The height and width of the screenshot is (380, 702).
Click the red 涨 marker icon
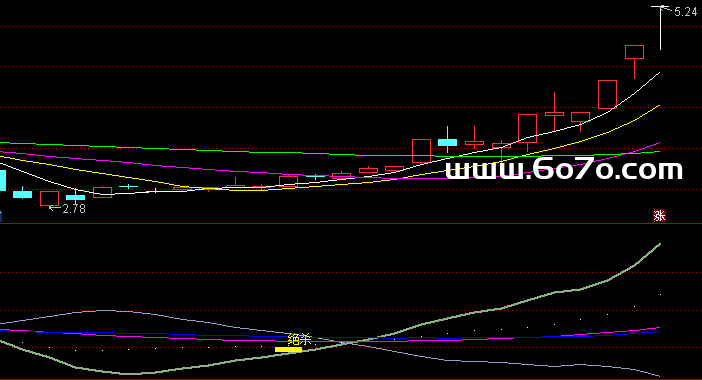point(659,216)
